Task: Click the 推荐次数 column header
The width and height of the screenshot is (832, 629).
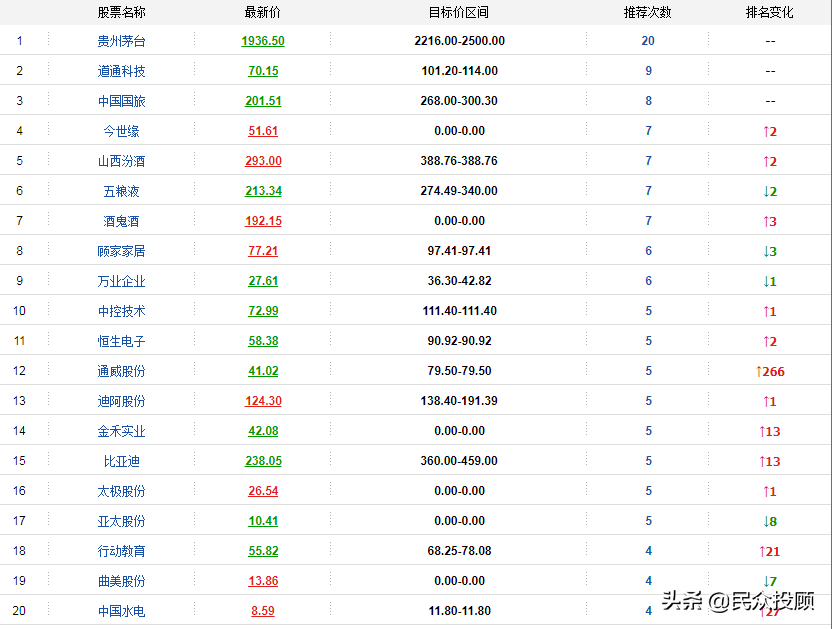Action: (648, 12)
